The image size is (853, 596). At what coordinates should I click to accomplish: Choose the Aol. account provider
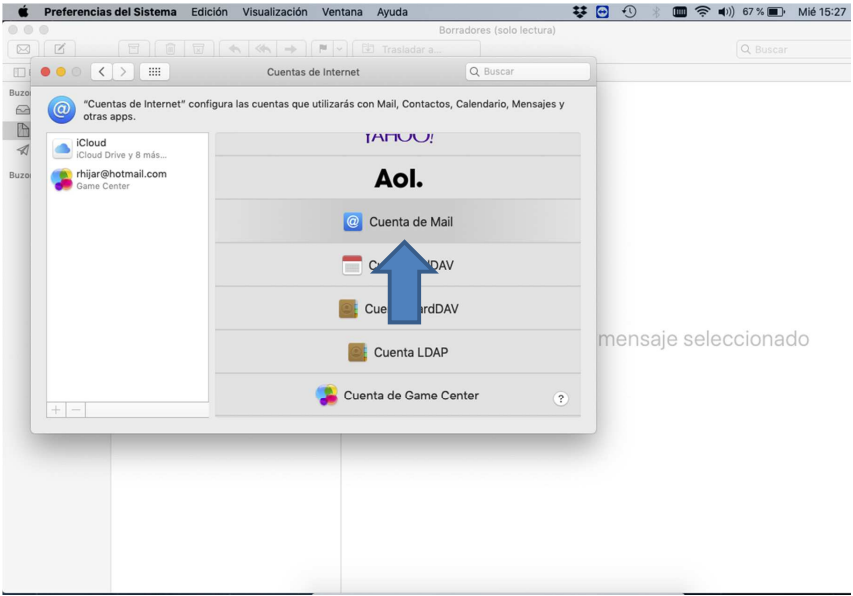(397, 178)
